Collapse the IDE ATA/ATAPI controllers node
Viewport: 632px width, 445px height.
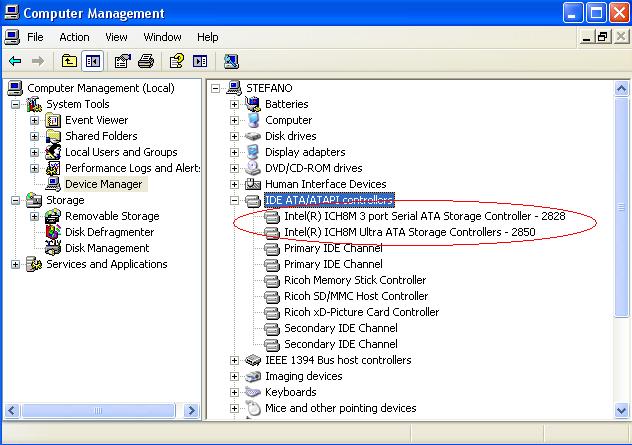[234, 200]
